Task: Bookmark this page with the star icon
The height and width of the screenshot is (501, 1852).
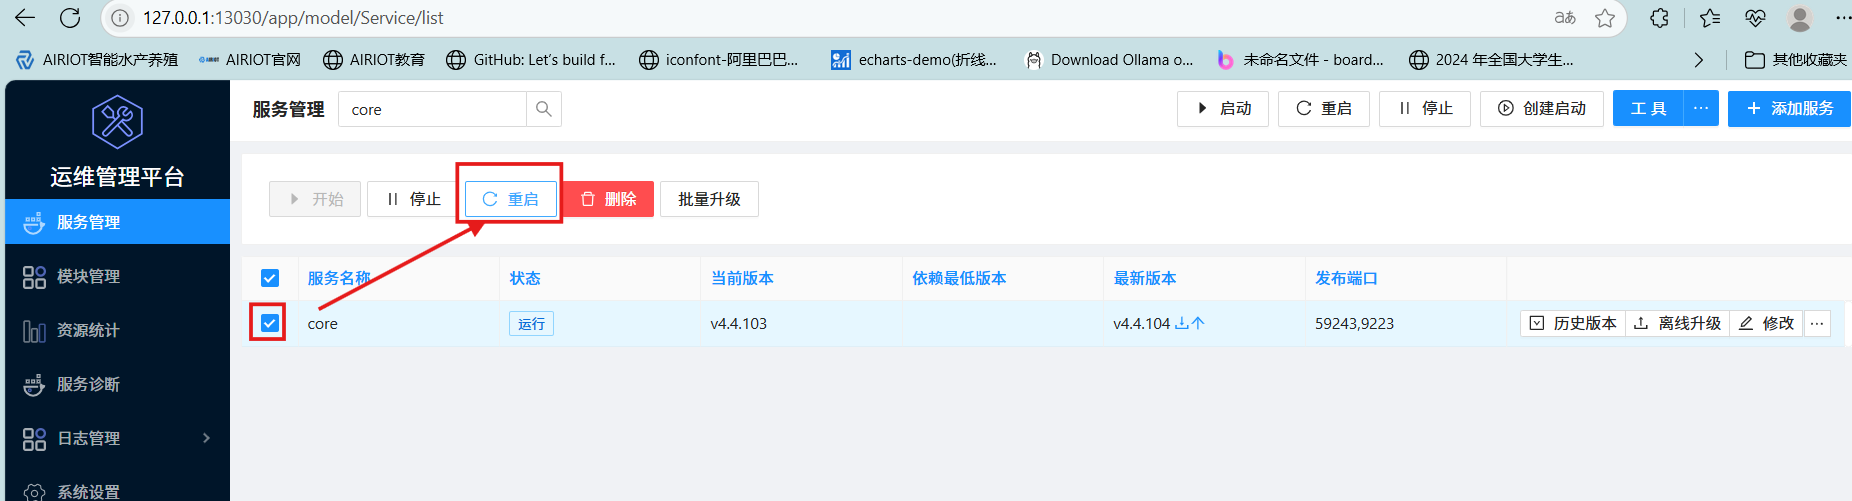Action: click(x=1605, y=18)
